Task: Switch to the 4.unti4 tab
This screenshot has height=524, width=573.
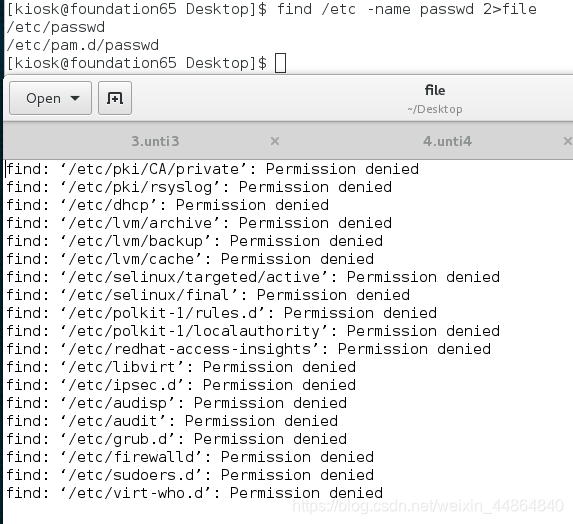Action: coord(447,141)
